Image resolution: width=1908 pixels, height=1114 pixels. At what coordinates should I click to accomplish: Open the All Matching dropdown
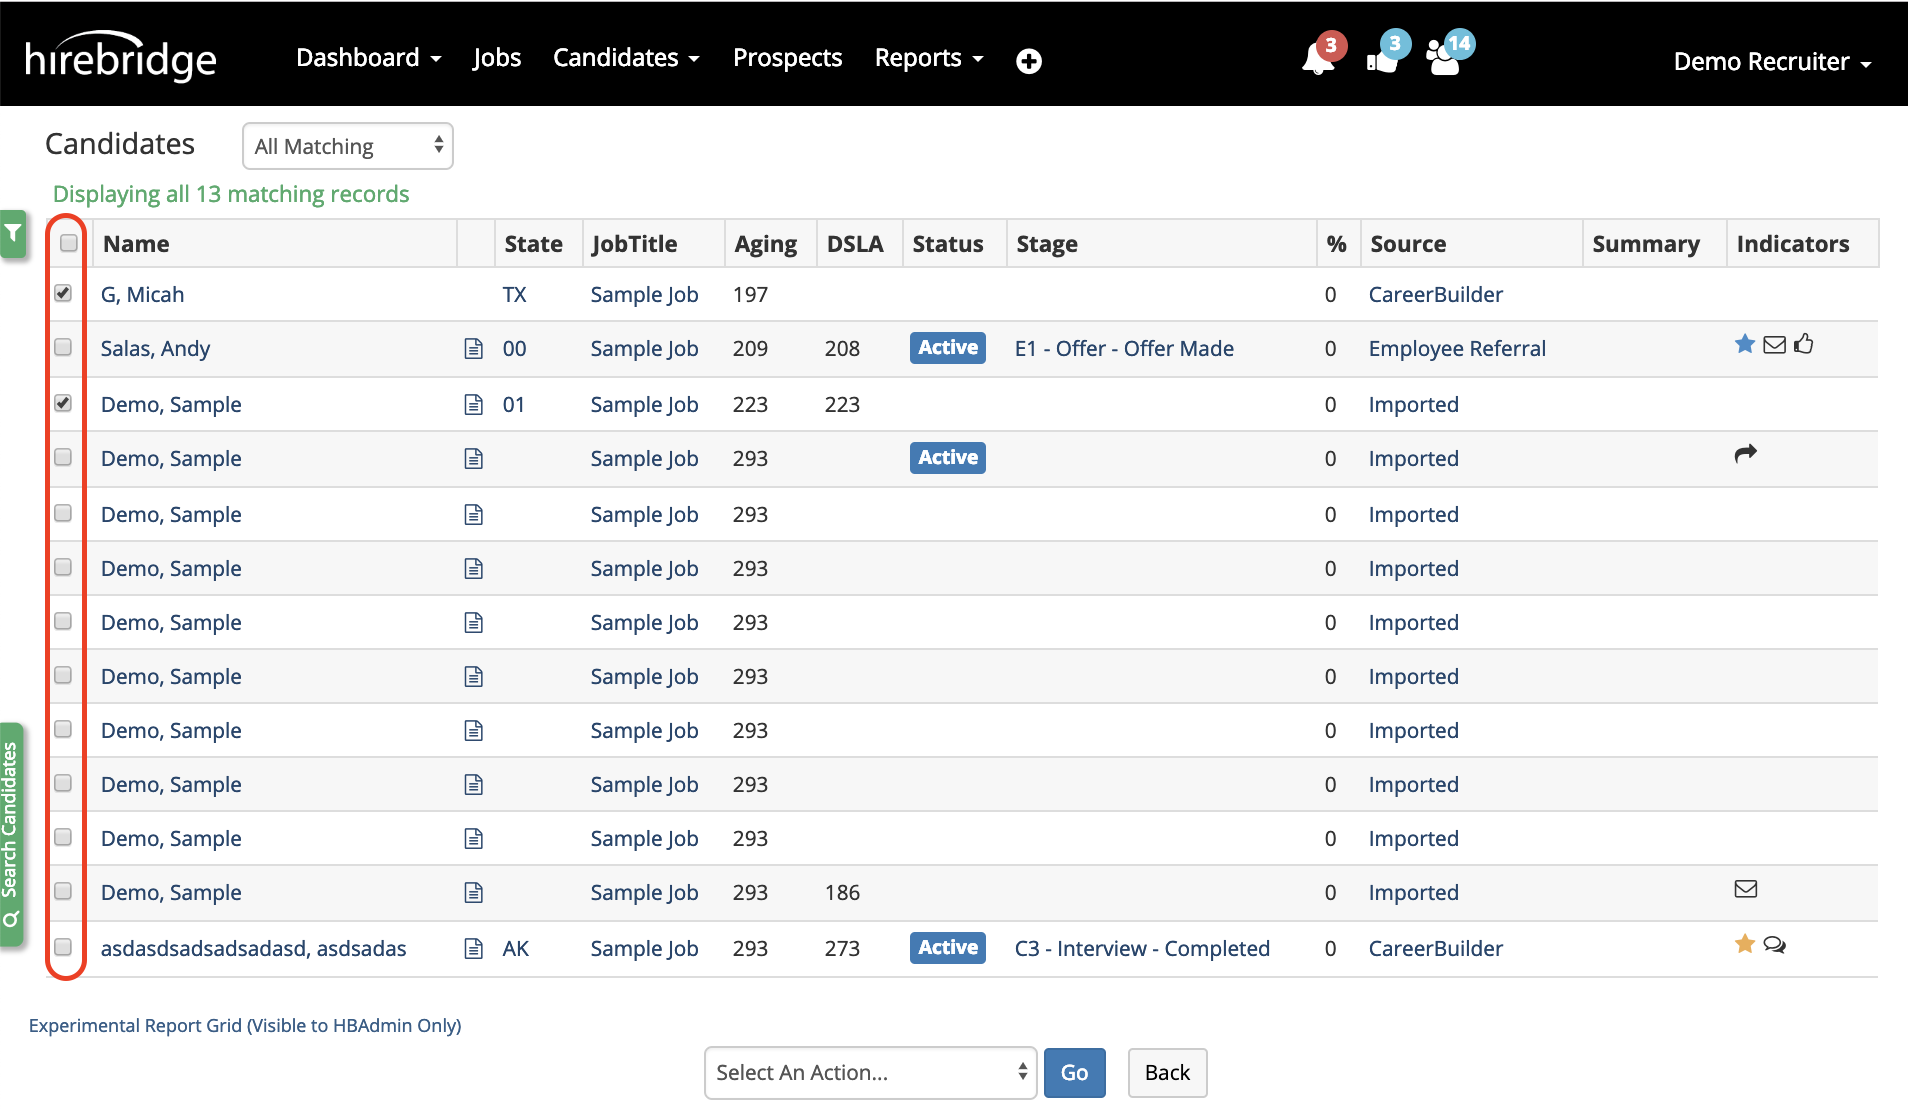pyautogui.click(x=347, y=146)
